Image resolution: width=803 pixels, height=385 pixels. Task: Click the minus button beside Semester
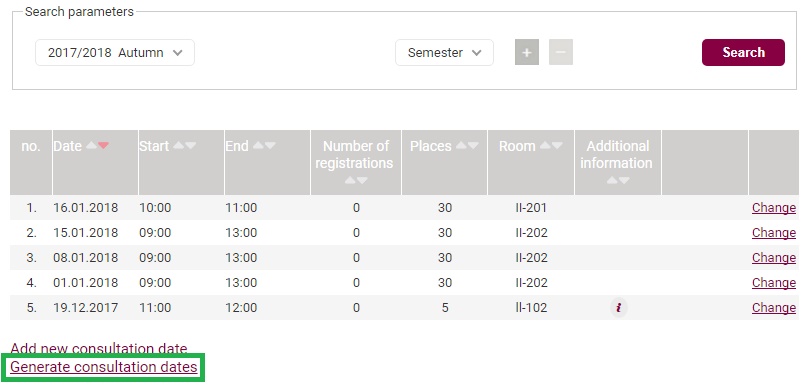point(561,52)
